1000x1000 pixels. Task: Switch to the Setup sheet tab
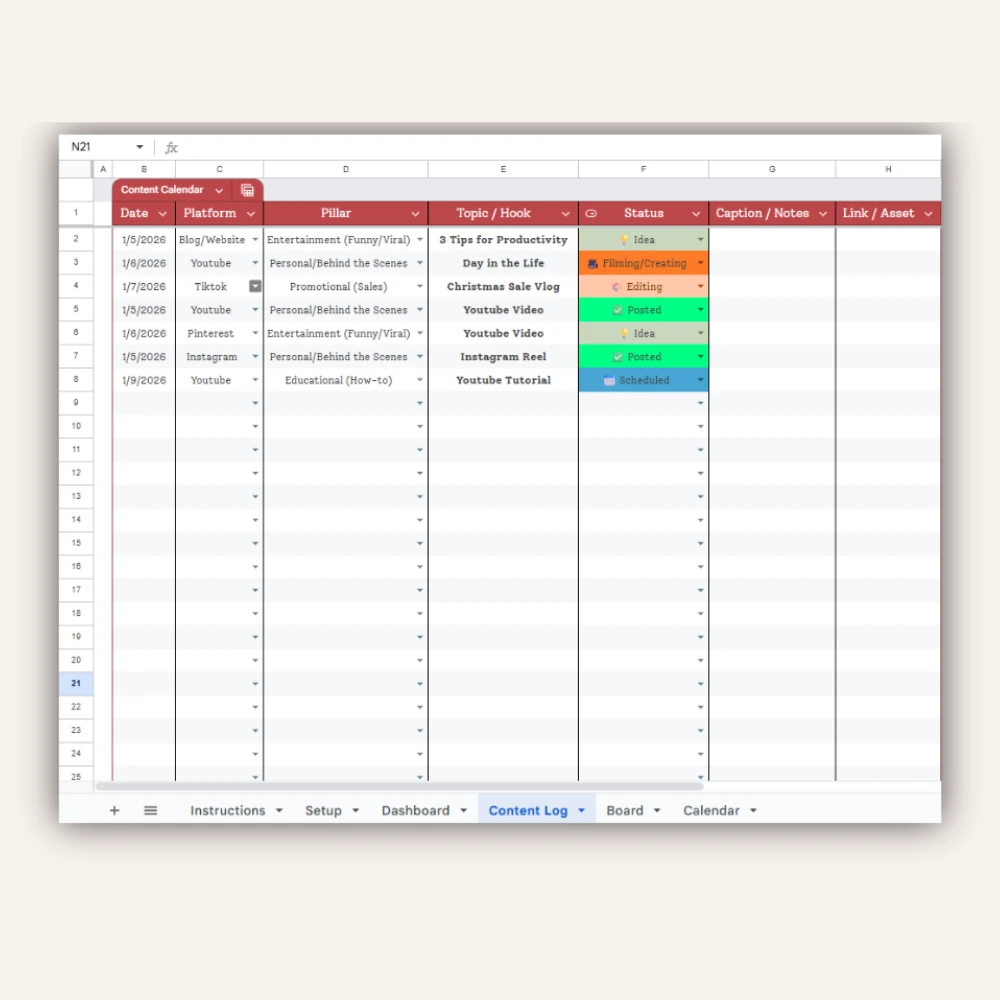point(325,810)
